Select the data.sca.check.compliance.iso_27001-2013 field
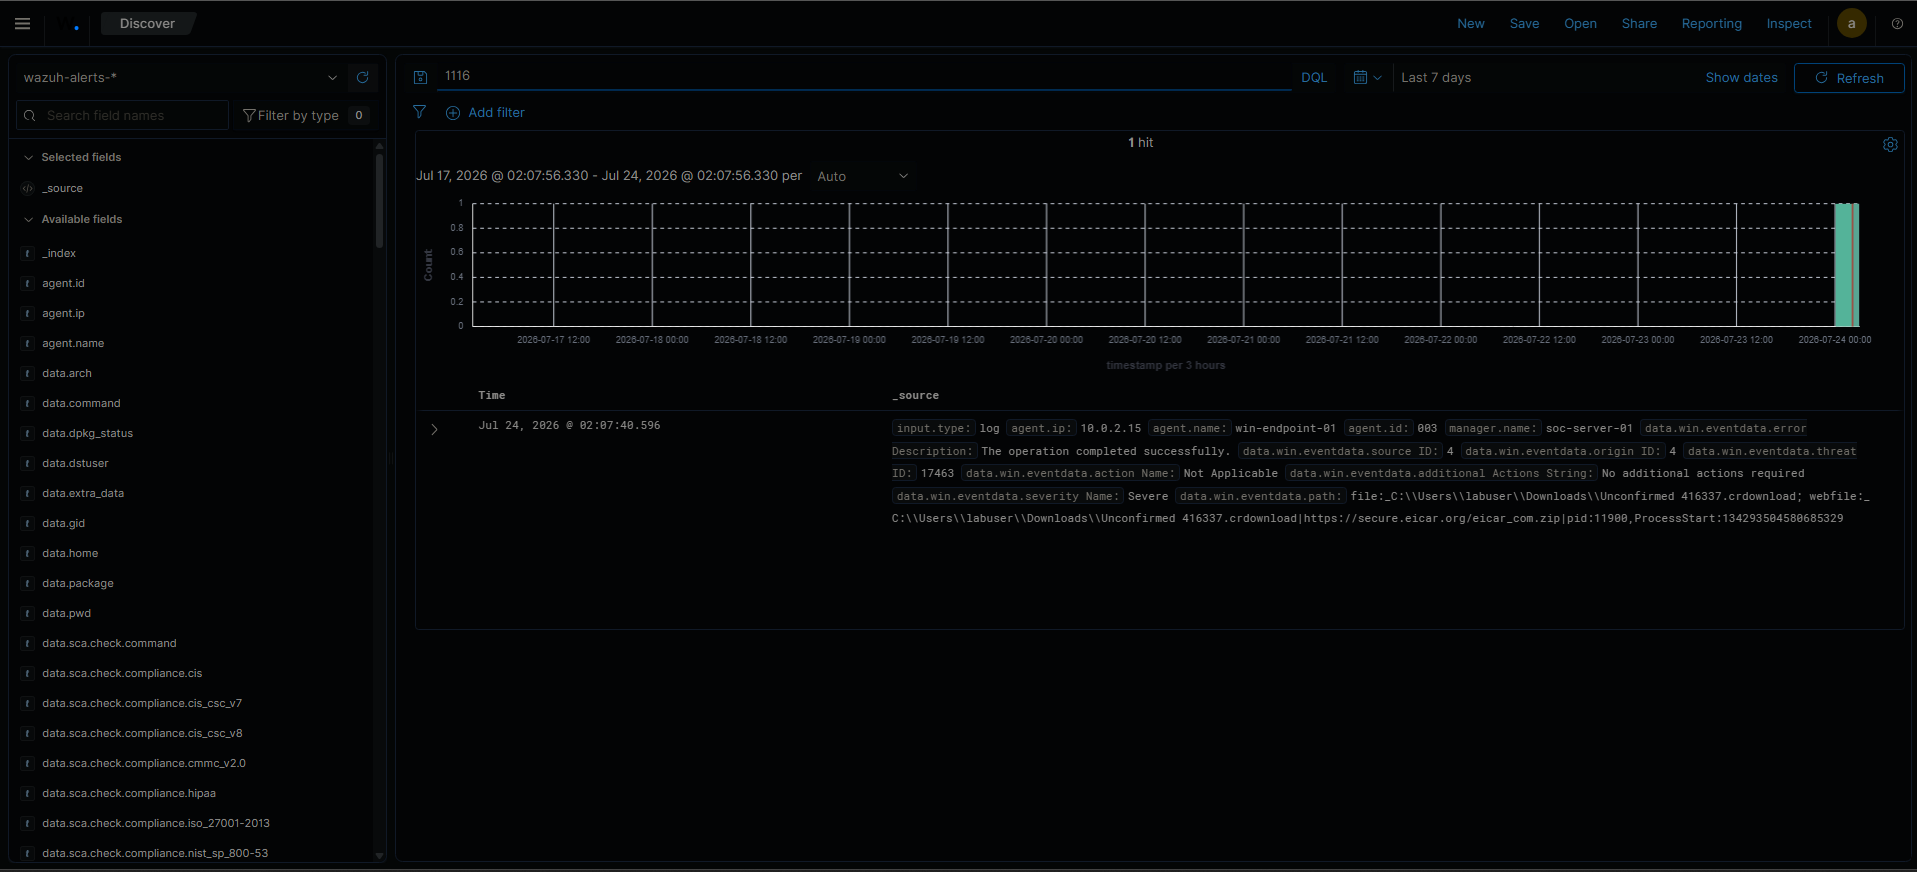This screenshot has height=872, width=1917. coord(156,823)
